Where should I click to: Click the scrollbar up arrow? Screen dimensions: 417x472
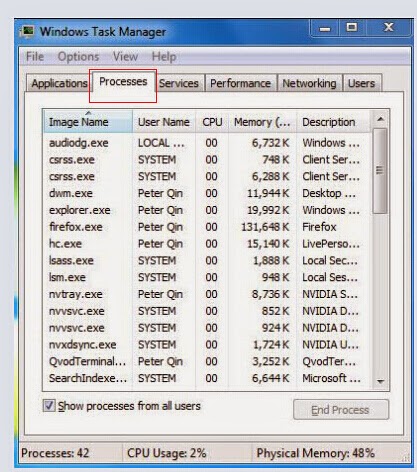click(x=380, y=119)
